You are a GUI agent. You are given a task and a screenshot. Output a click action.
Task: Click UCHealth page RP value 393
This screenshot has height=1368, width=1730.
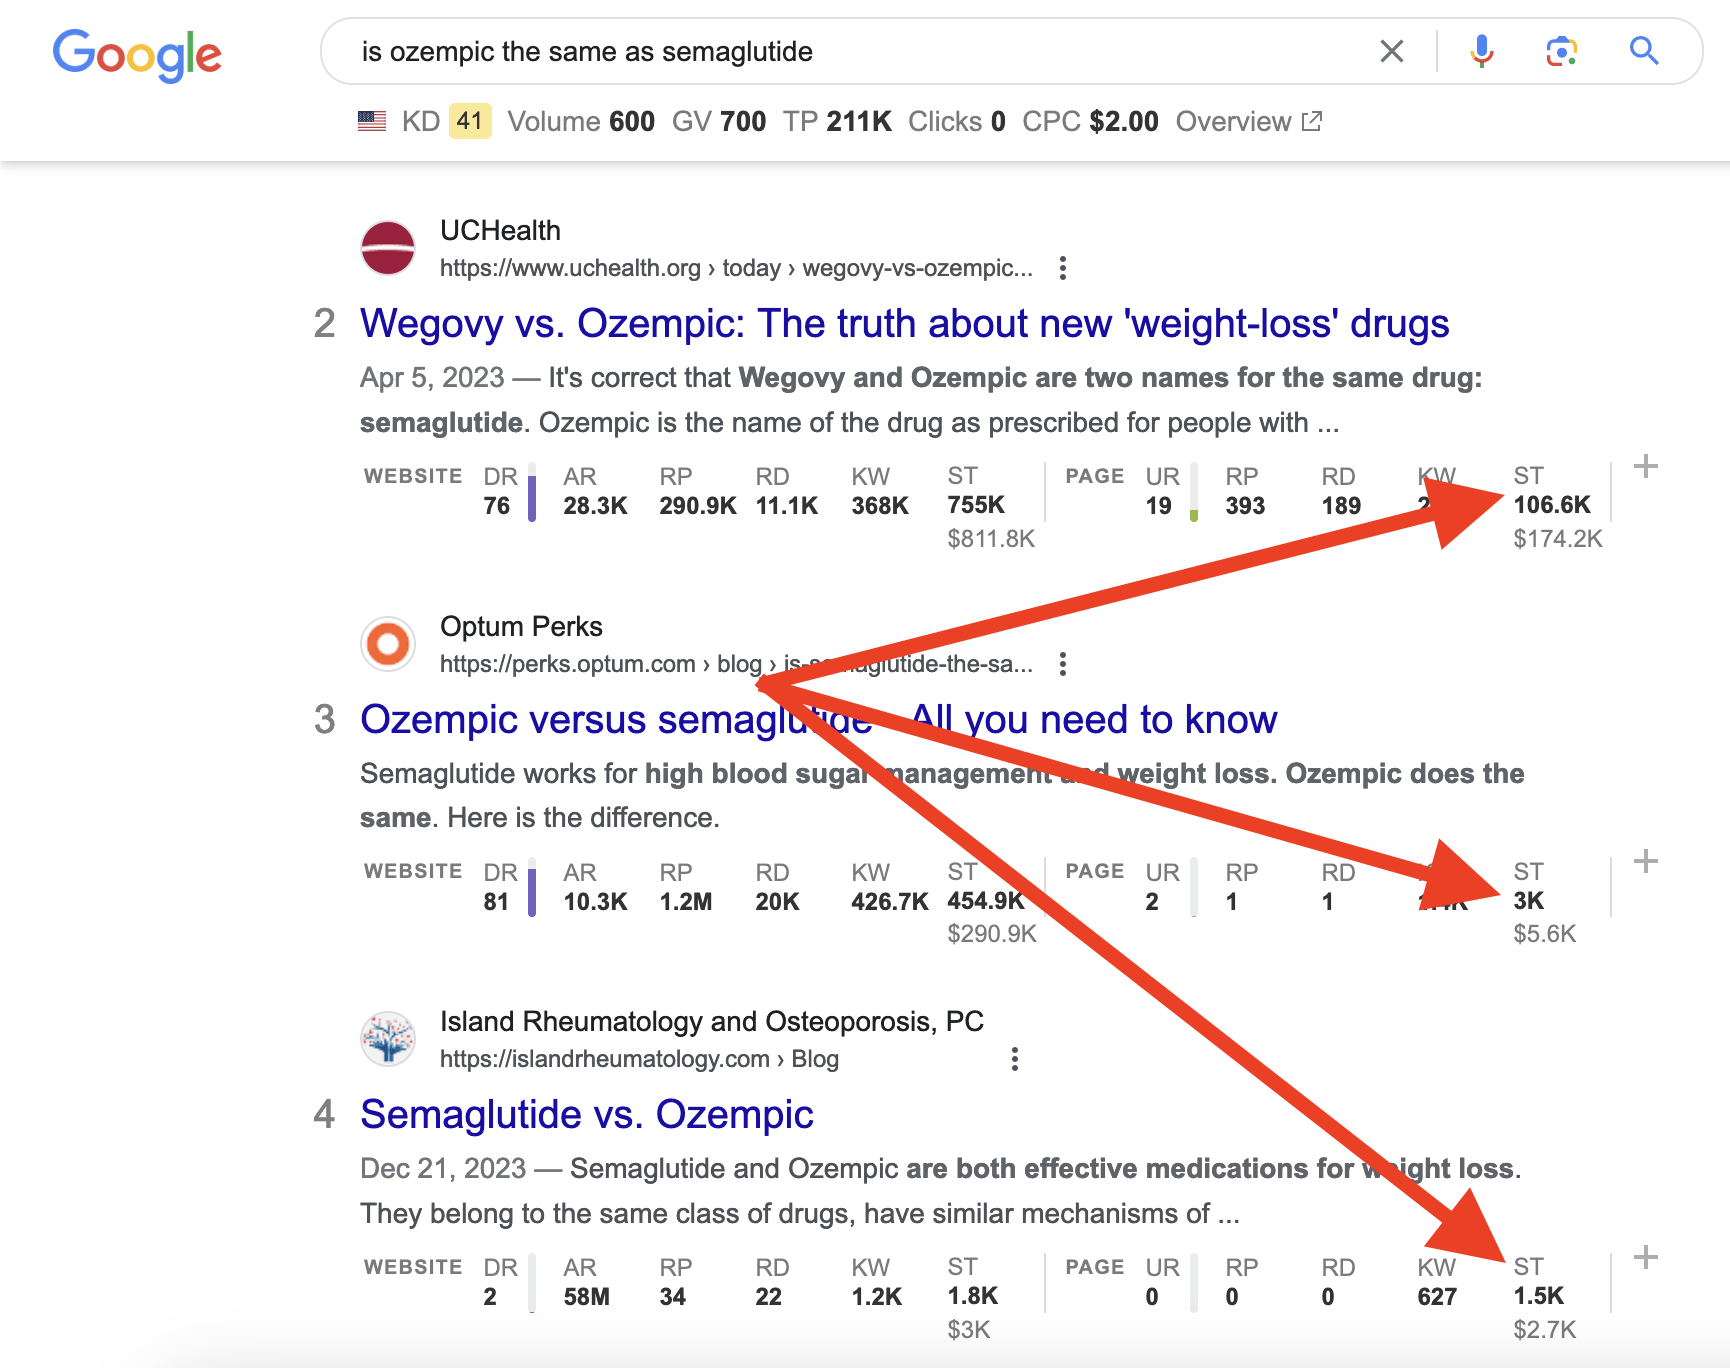[1246, 506]
